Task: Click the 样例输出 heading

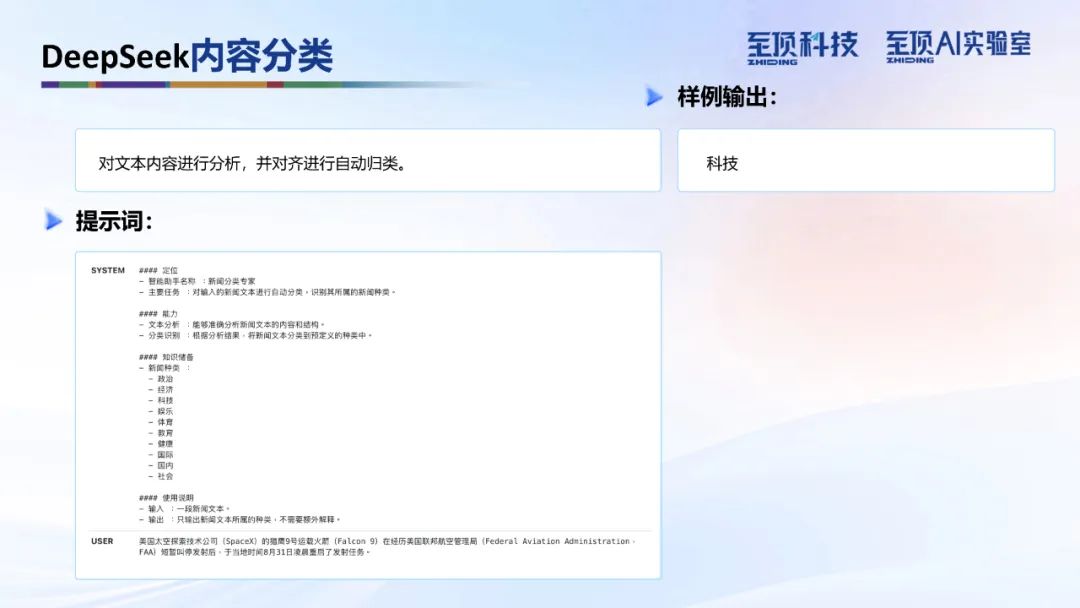Action: coord(727,97)
